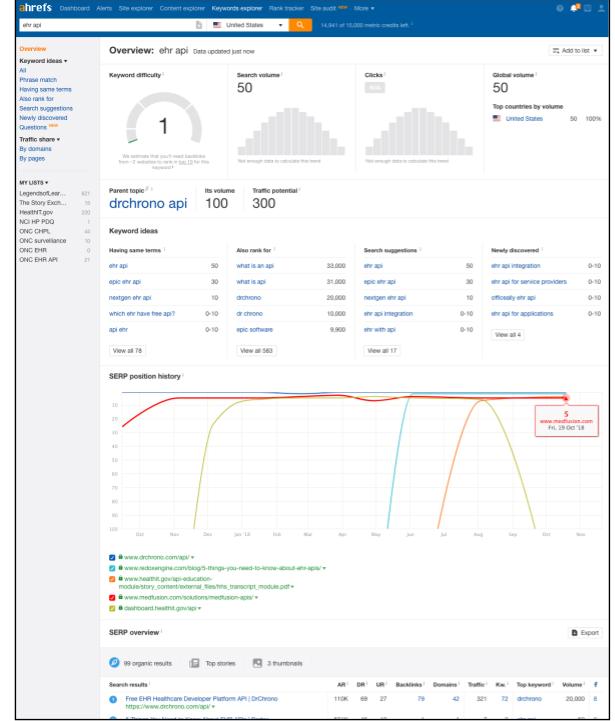Toggle the dashboard.healthit.gov/api chart checkbox
Viewport: 615px width, 721px height.
tap(112, 608)
